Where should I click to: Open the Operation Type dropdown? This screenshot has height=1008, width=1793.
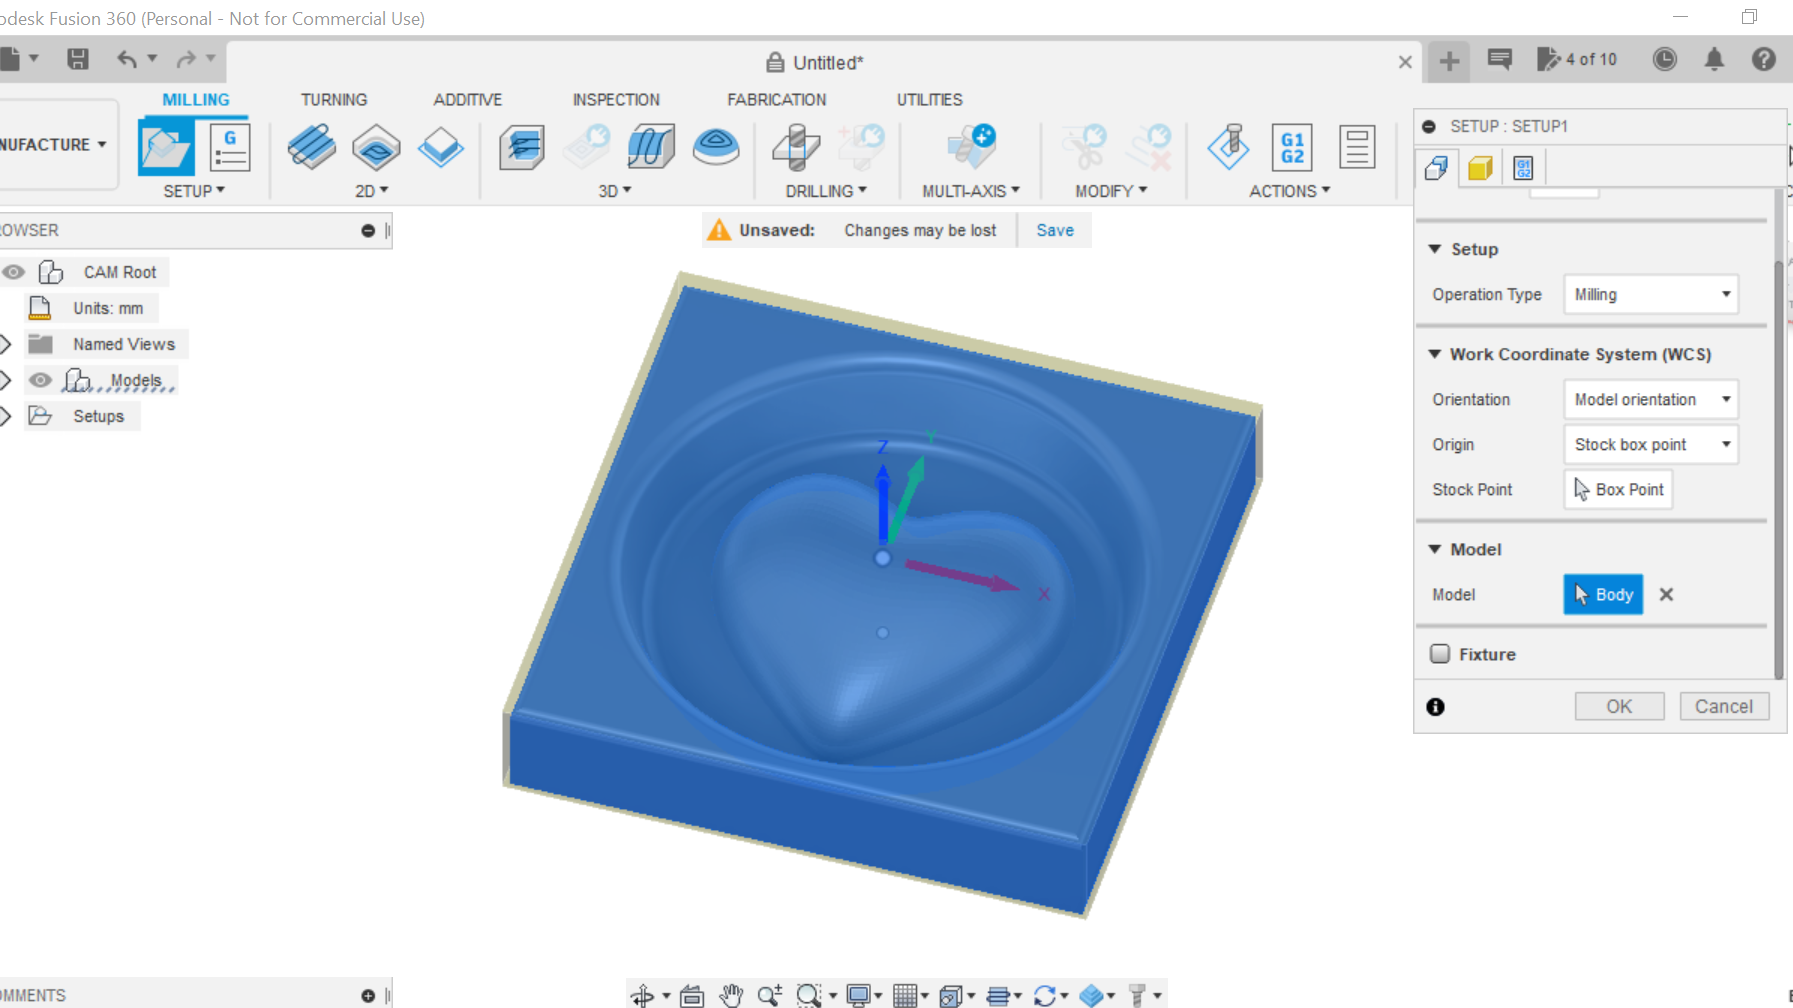(1650, 294)
